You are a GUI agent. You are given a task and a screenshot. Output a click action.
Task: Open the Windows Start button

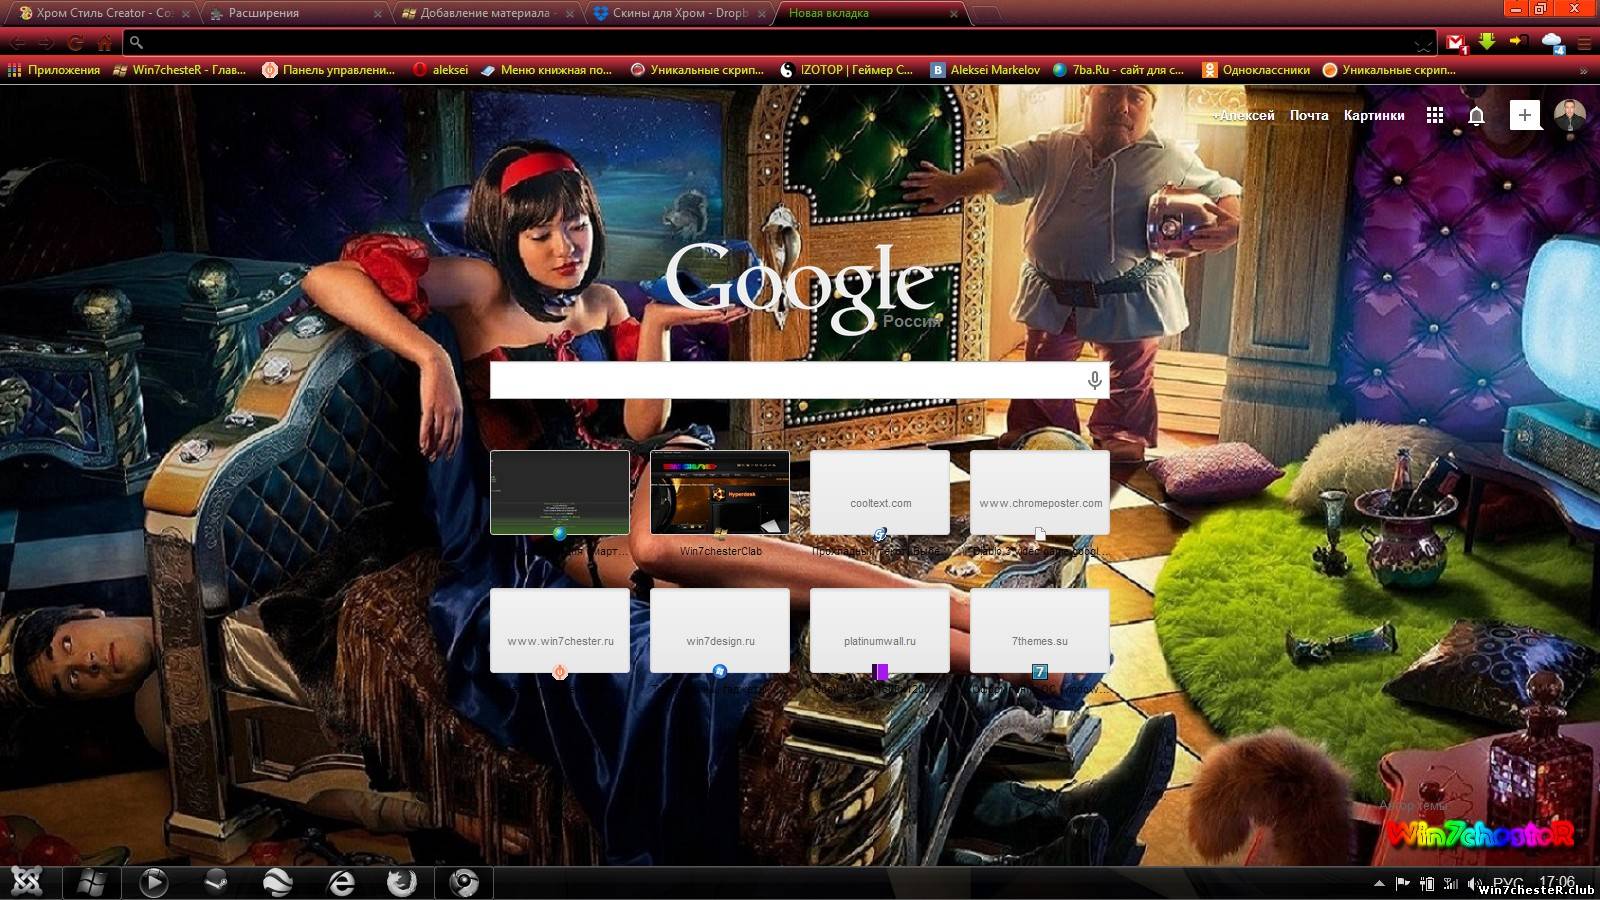point(92,882)
